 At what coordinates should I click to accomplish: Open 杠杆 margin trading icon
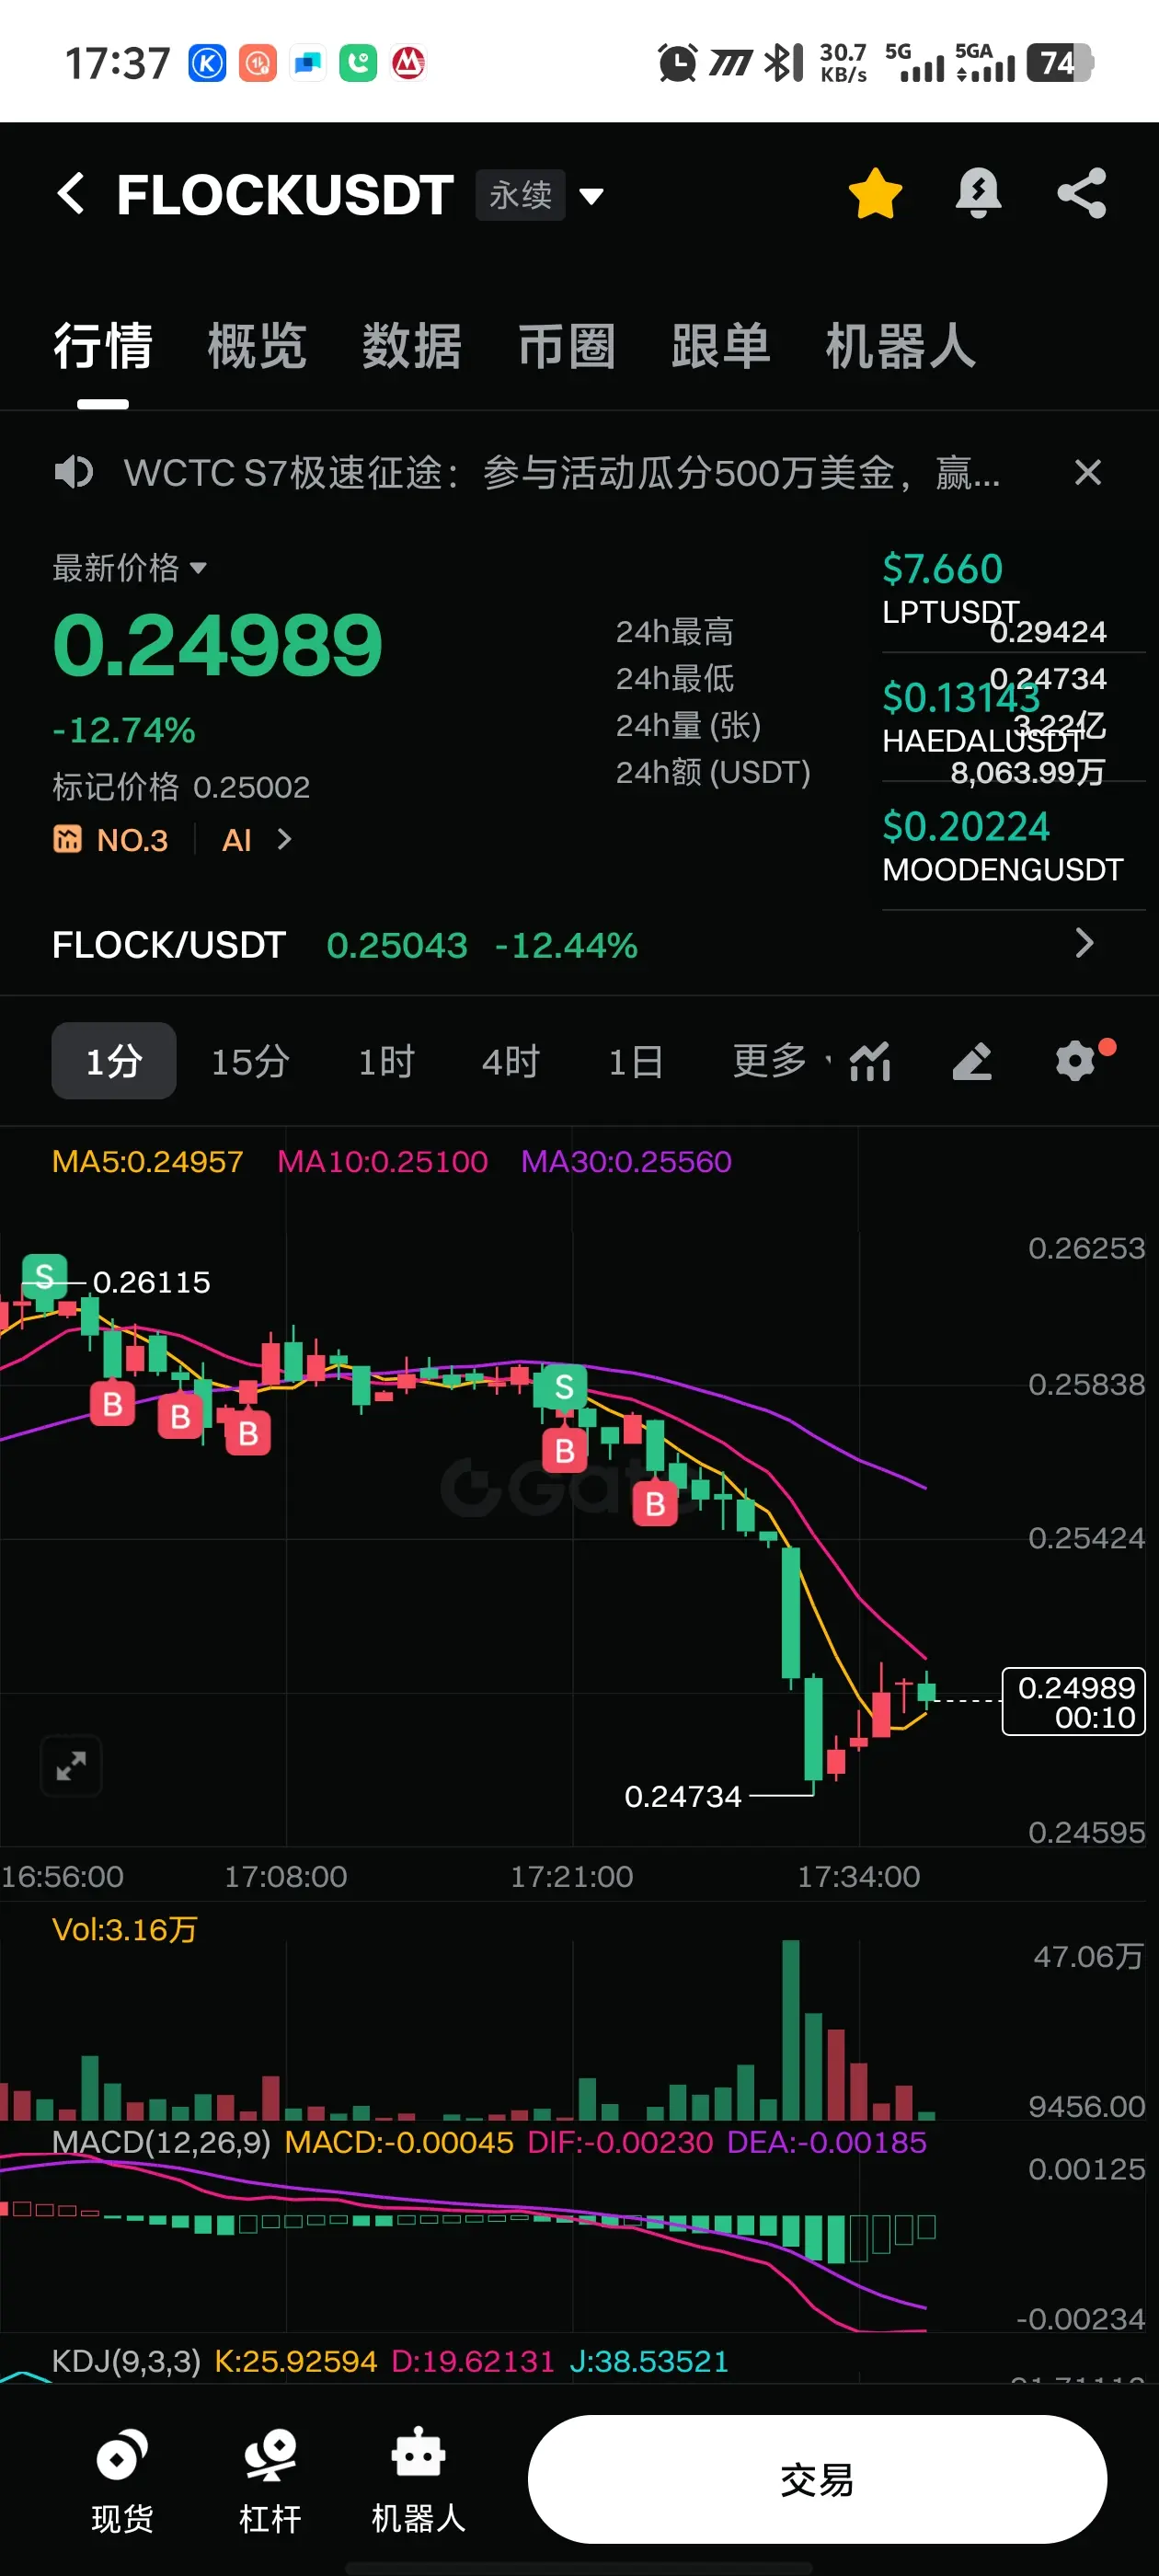tap(270, 2481)
